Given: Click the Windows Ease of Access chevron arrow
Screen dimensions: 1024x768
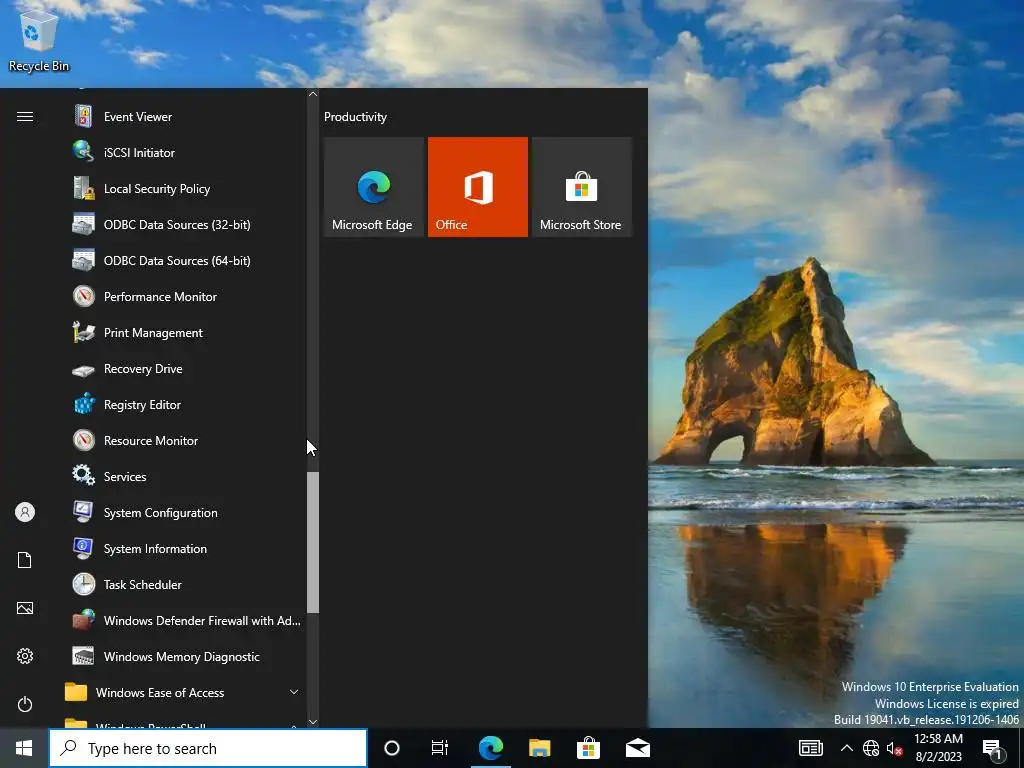Looking at the screenshot, I should point(294,692).
